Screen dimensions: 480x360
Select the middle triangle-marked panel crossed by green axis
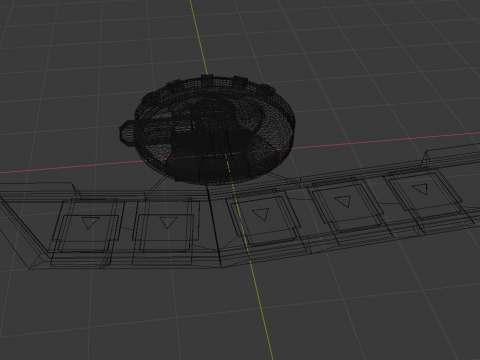263,219
